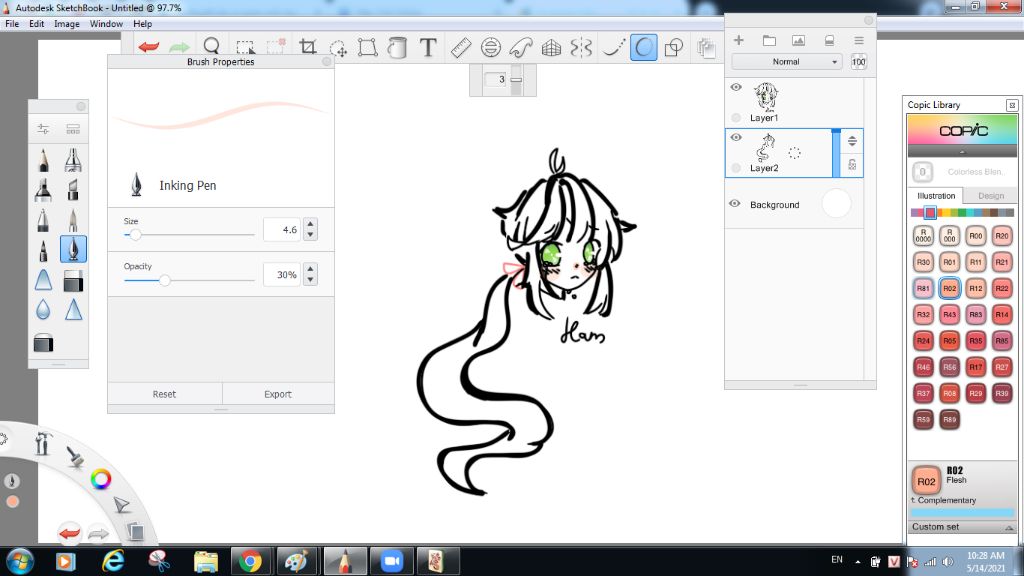This screenshot has width=1024, height=576.
Task: Open the layer copy tool in top toolbar
Action: pos(705,48)
